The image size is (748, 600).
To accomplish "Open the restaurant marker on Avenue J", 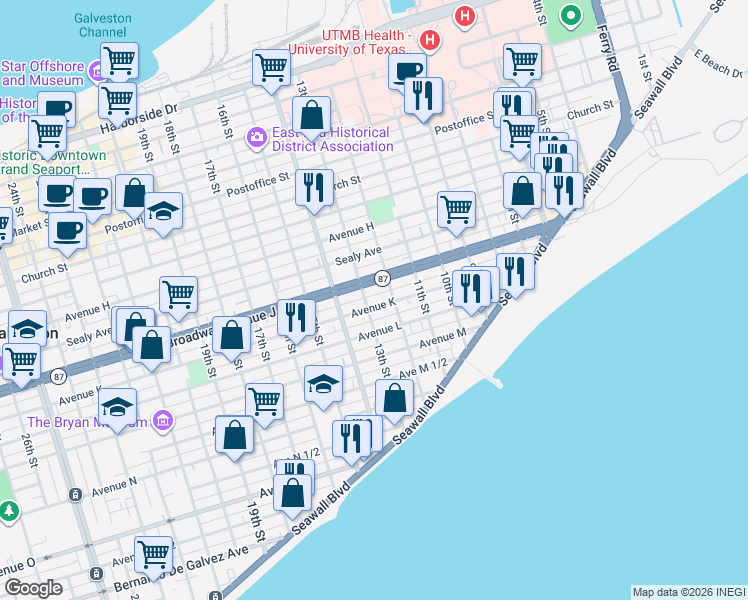I will point(296,318).
